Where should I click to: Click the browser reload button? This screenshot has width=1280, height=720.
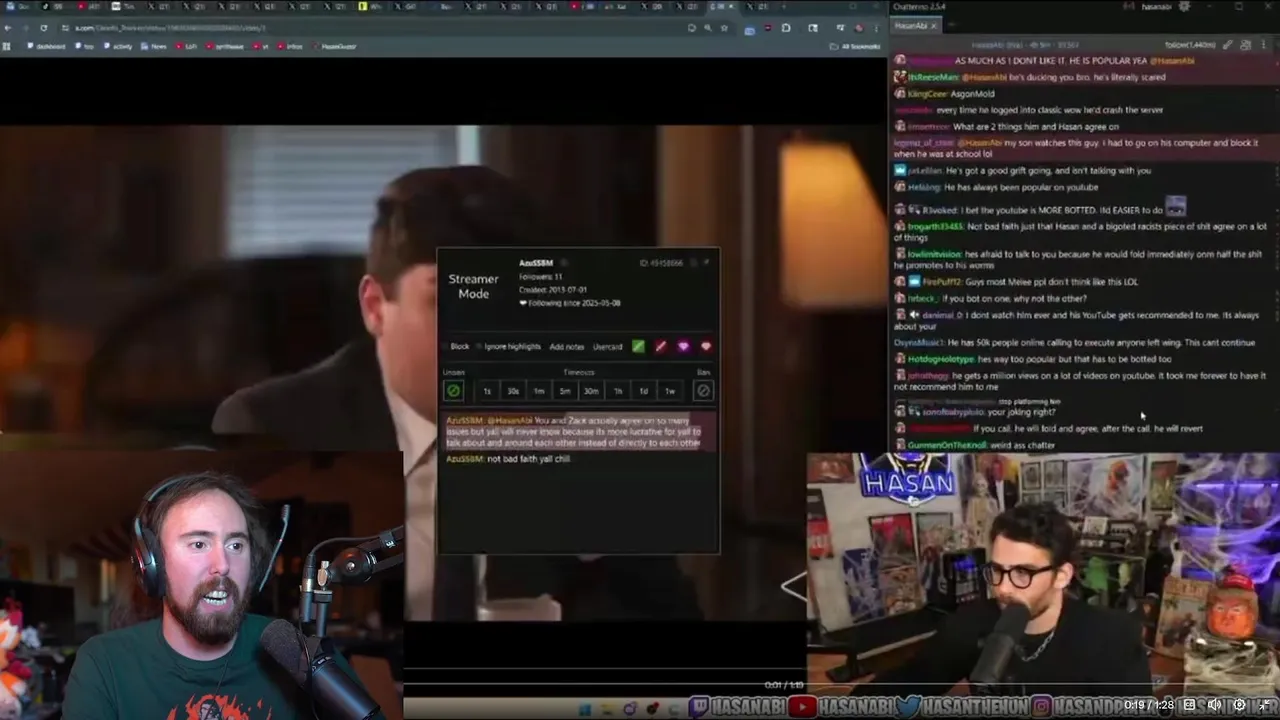tap(43, 28)
